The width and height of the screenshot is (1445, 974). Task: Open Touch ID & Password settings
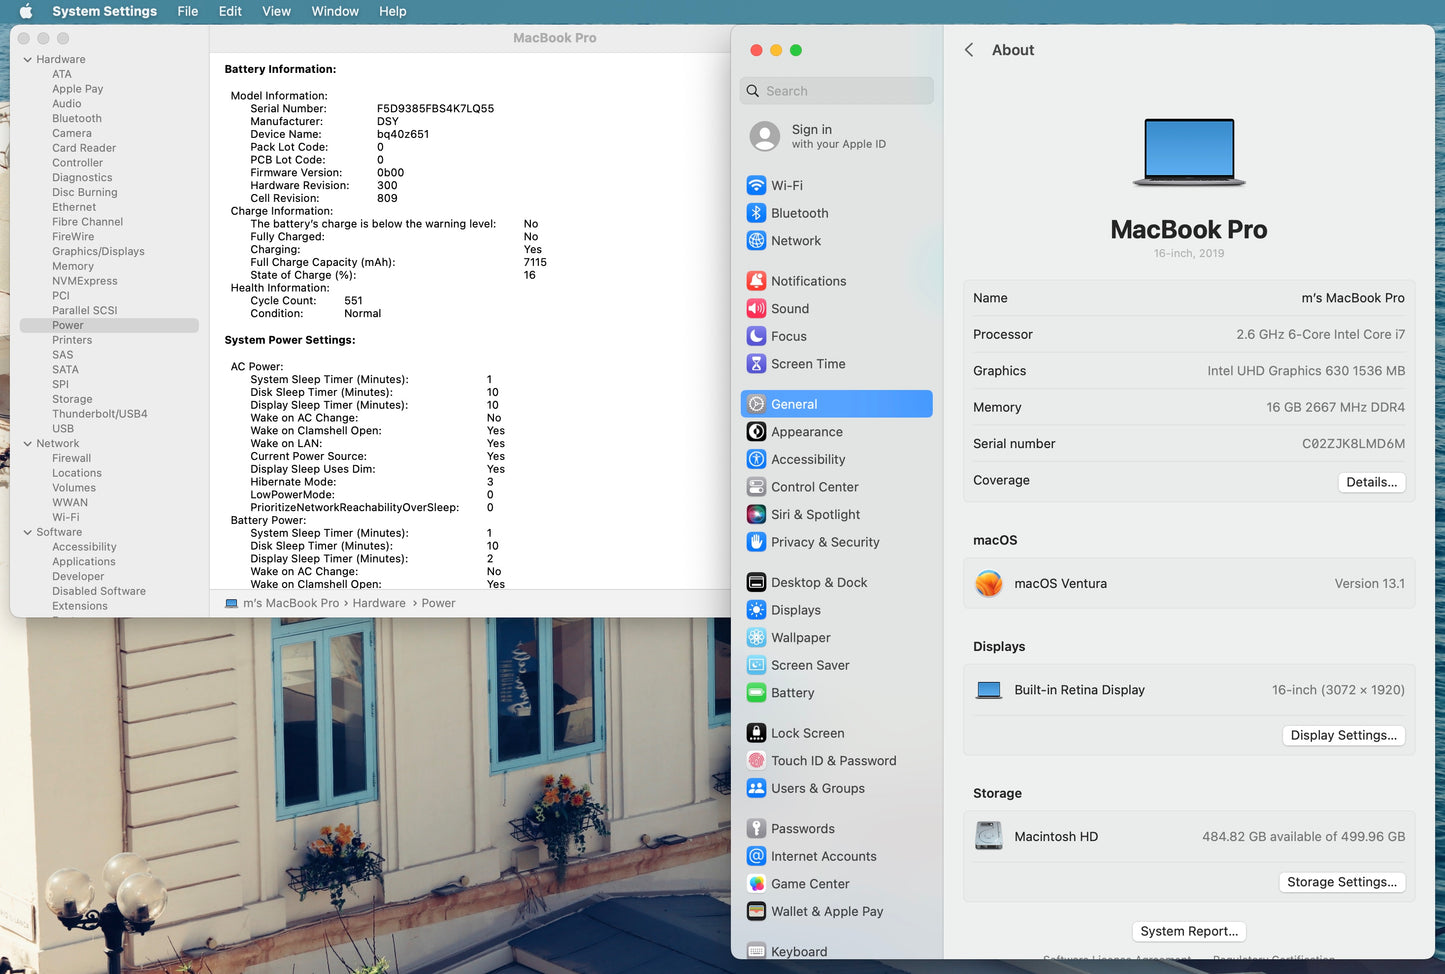pyautogui.click(x=833, y=761)
